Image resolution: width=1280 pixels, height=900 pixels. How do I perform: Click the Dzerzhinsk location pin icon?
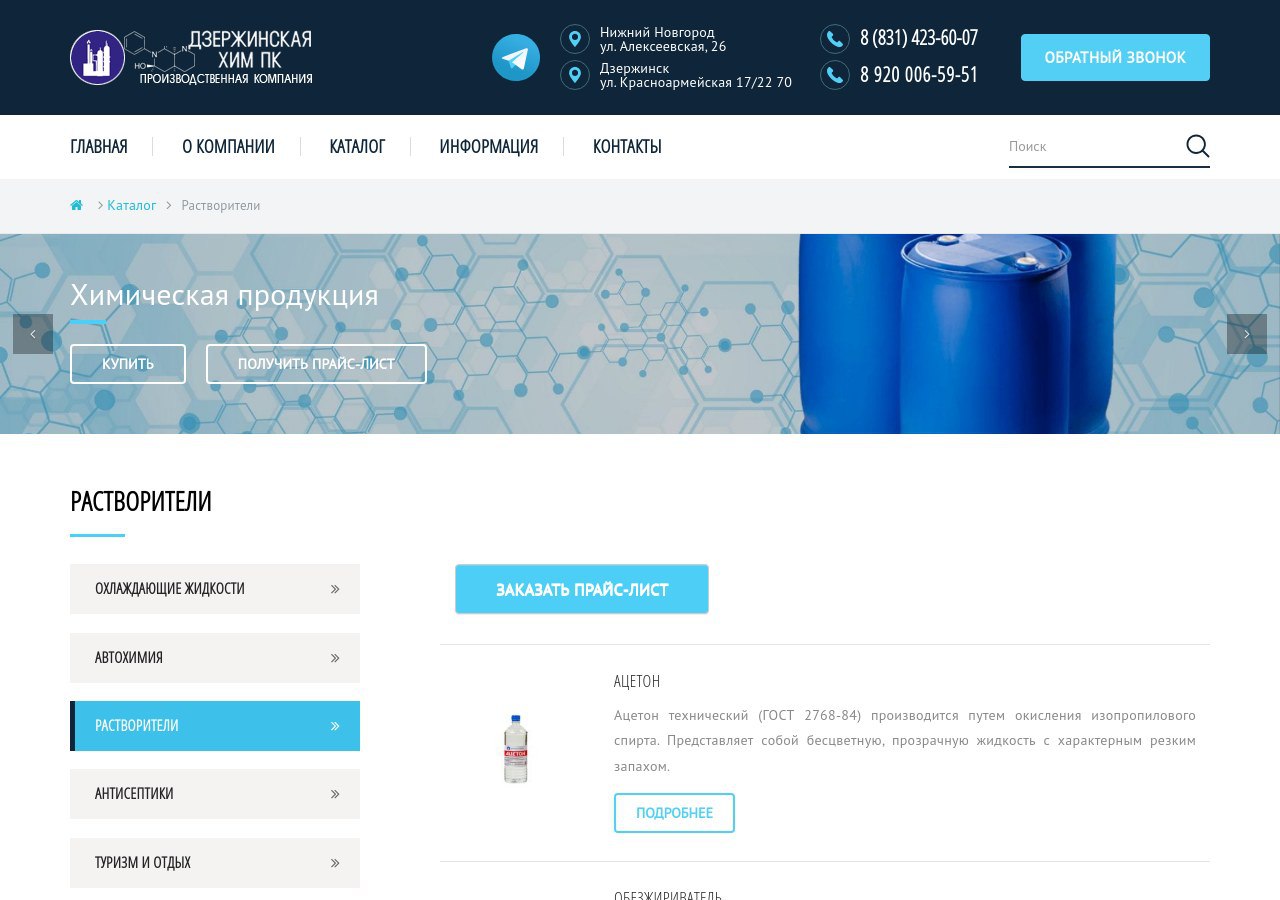pyautogui.click(x=575, y=75)
